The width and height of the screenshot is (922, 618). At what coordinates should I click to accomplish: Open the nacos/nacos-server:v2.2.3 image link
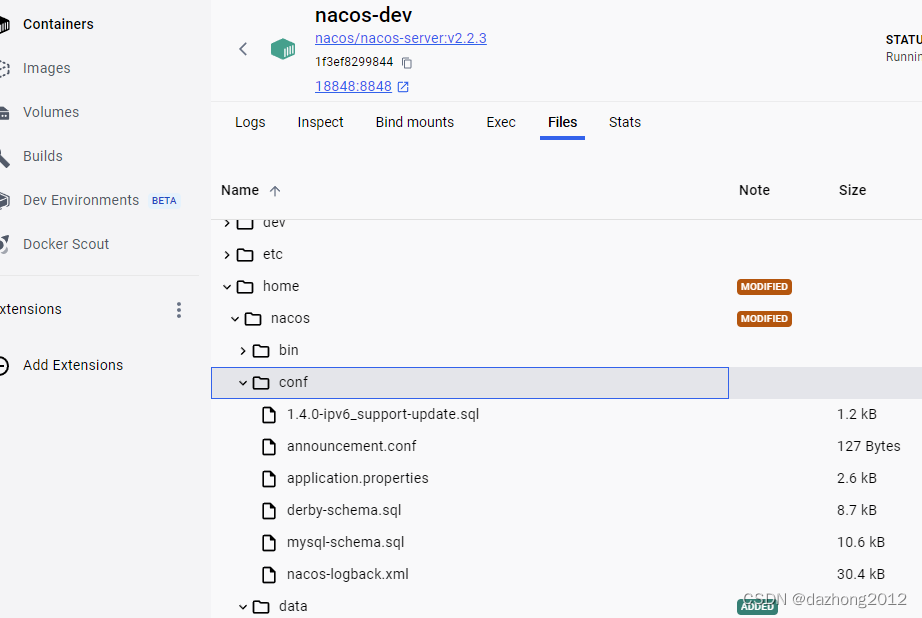pyautogui.click(x=400, y=38)
